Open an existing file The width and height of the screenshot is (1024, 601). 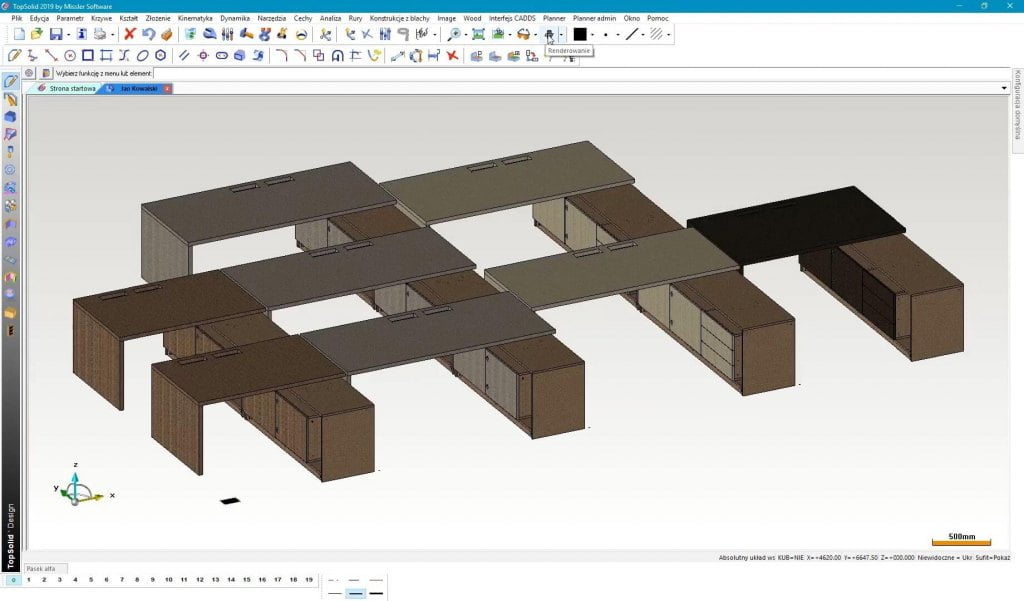[x=35, y=35]
